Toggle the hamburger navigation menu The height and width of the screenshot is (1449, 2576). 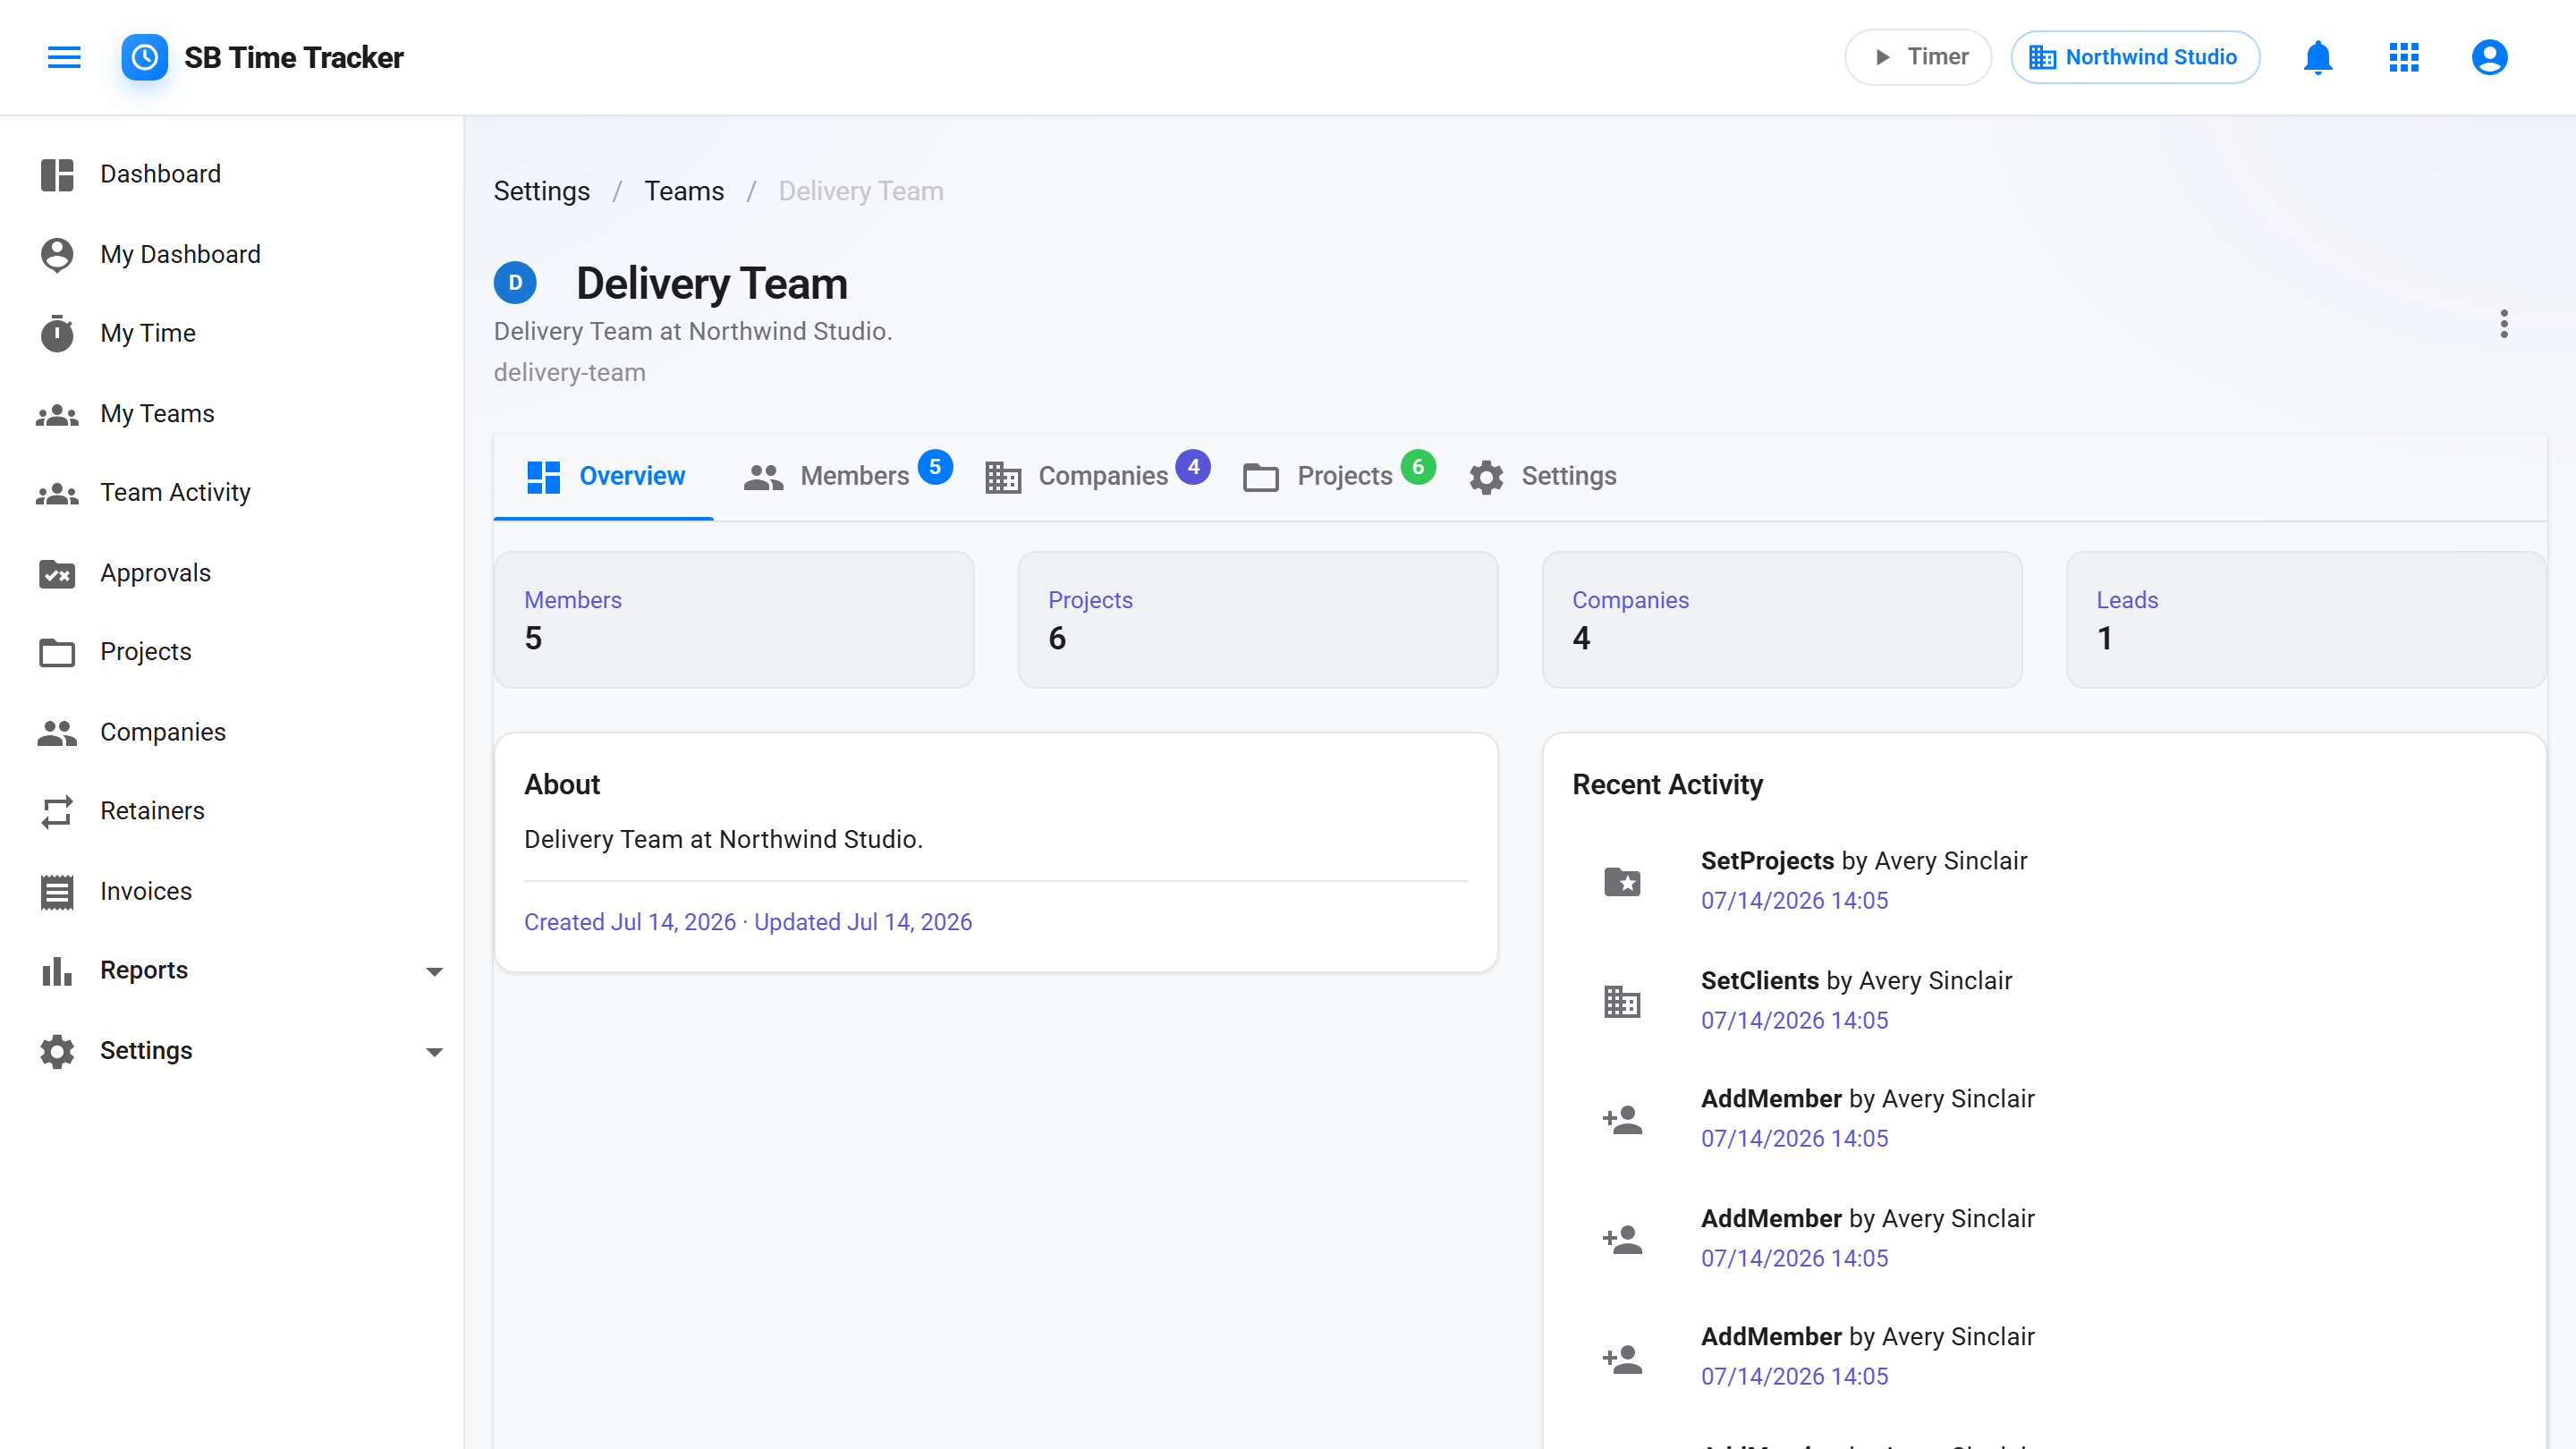[64, 57]
